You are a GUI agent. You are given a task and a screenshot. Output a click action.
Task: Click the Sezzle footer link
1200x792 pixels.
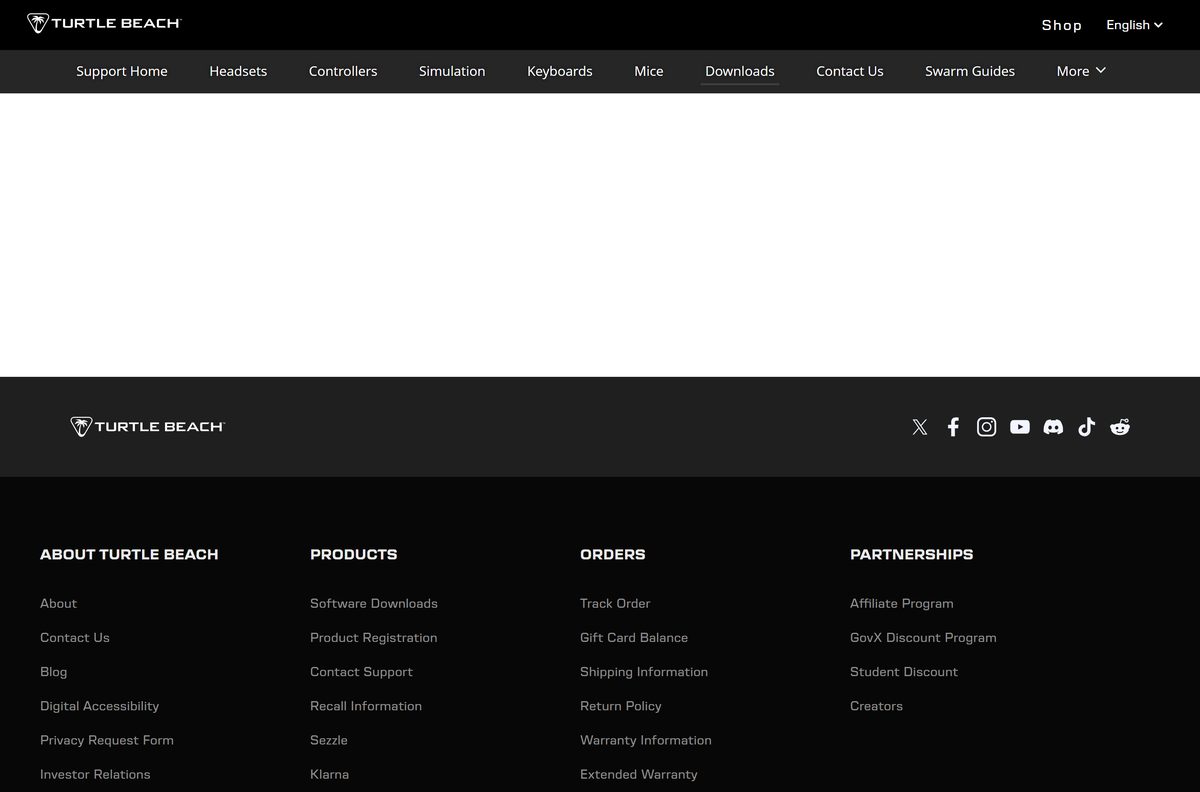click(329, 740)
